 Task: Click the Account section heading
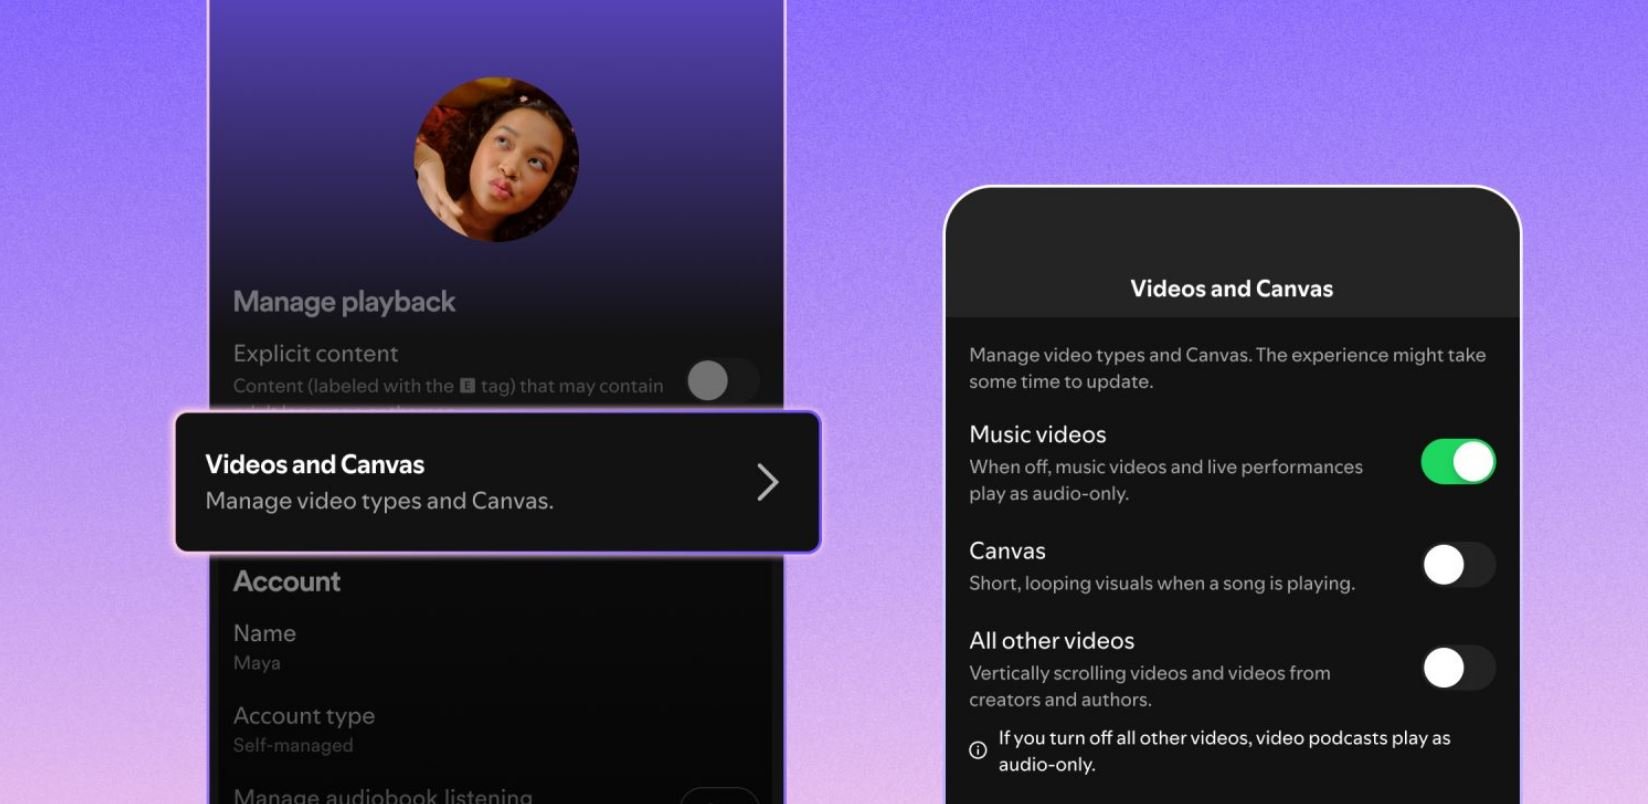pyautogui.click(x=287, y=582)
